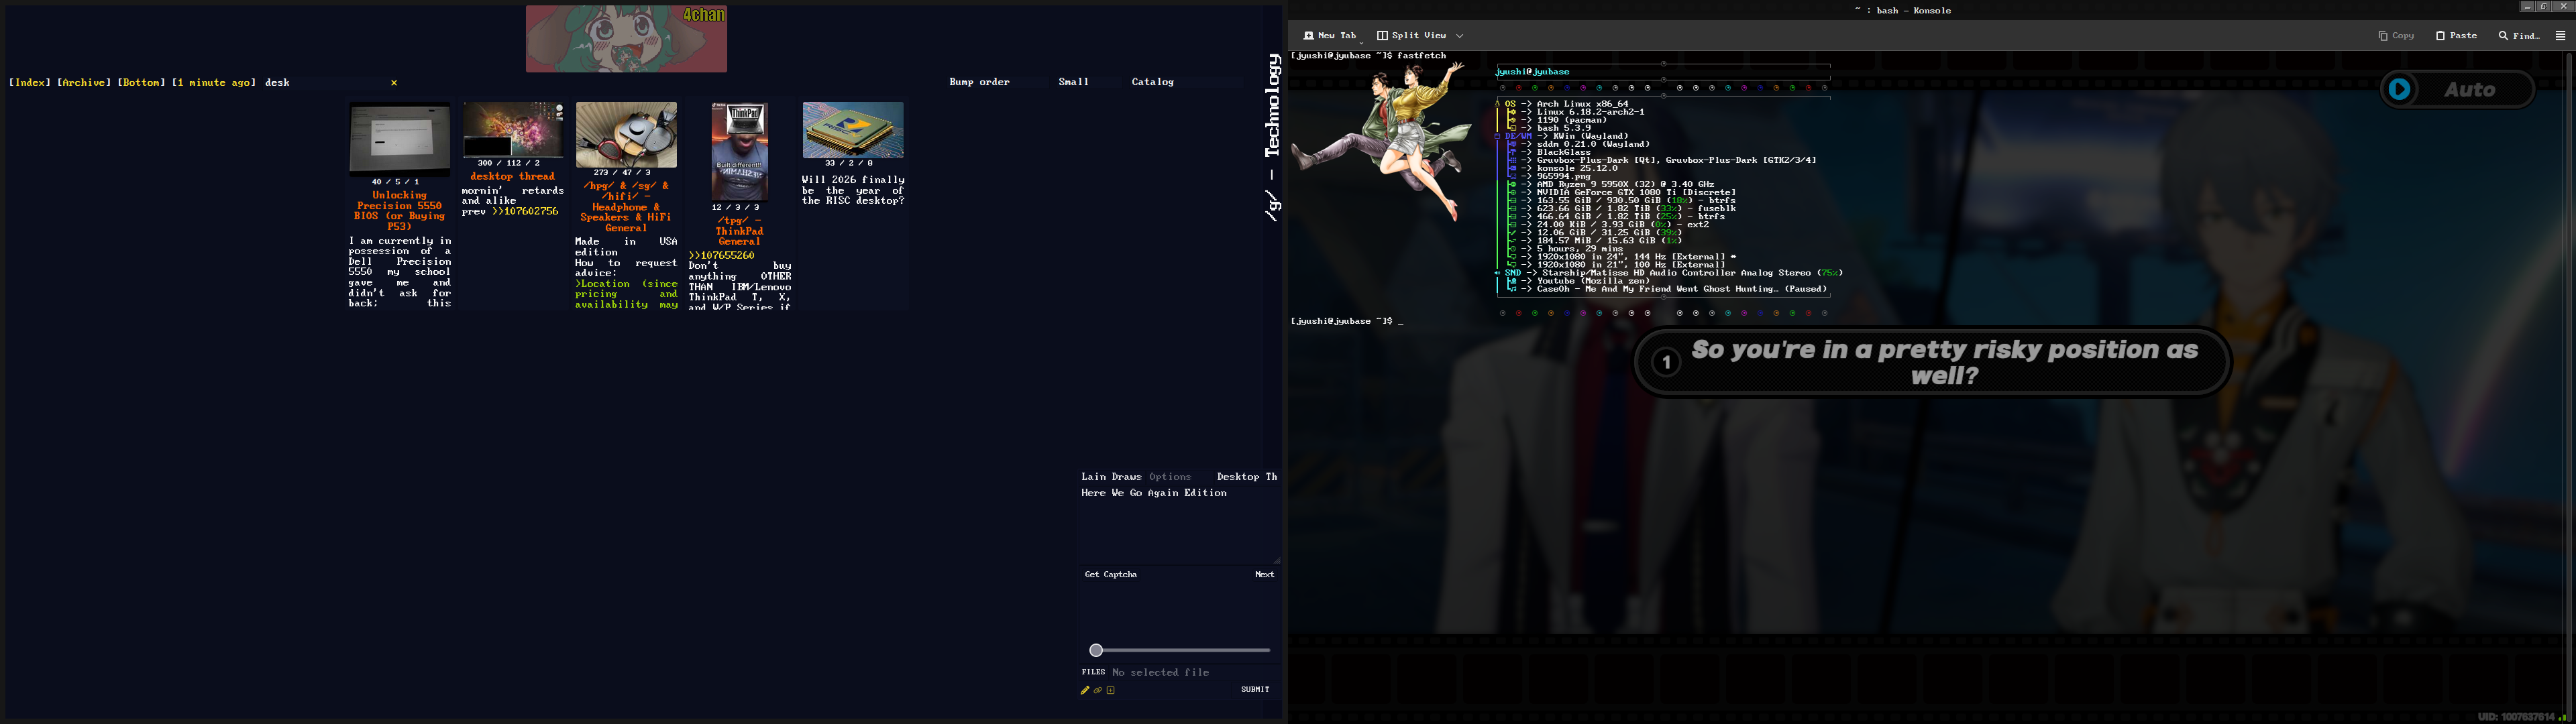The image size is (2576, 724).
Task: Open the desktop thread thumbnail
Action: pos(512,129)
